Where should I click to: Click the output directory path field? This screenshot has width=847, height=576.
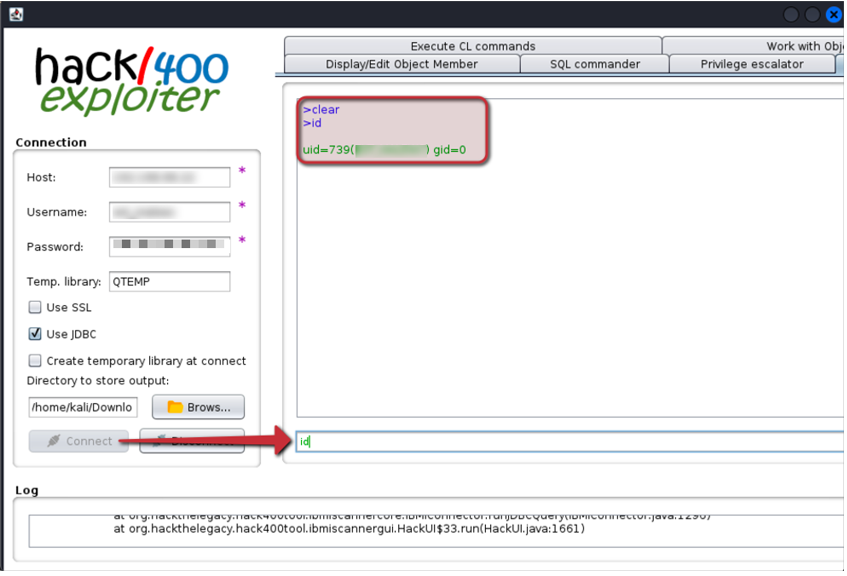click(83, 407)
